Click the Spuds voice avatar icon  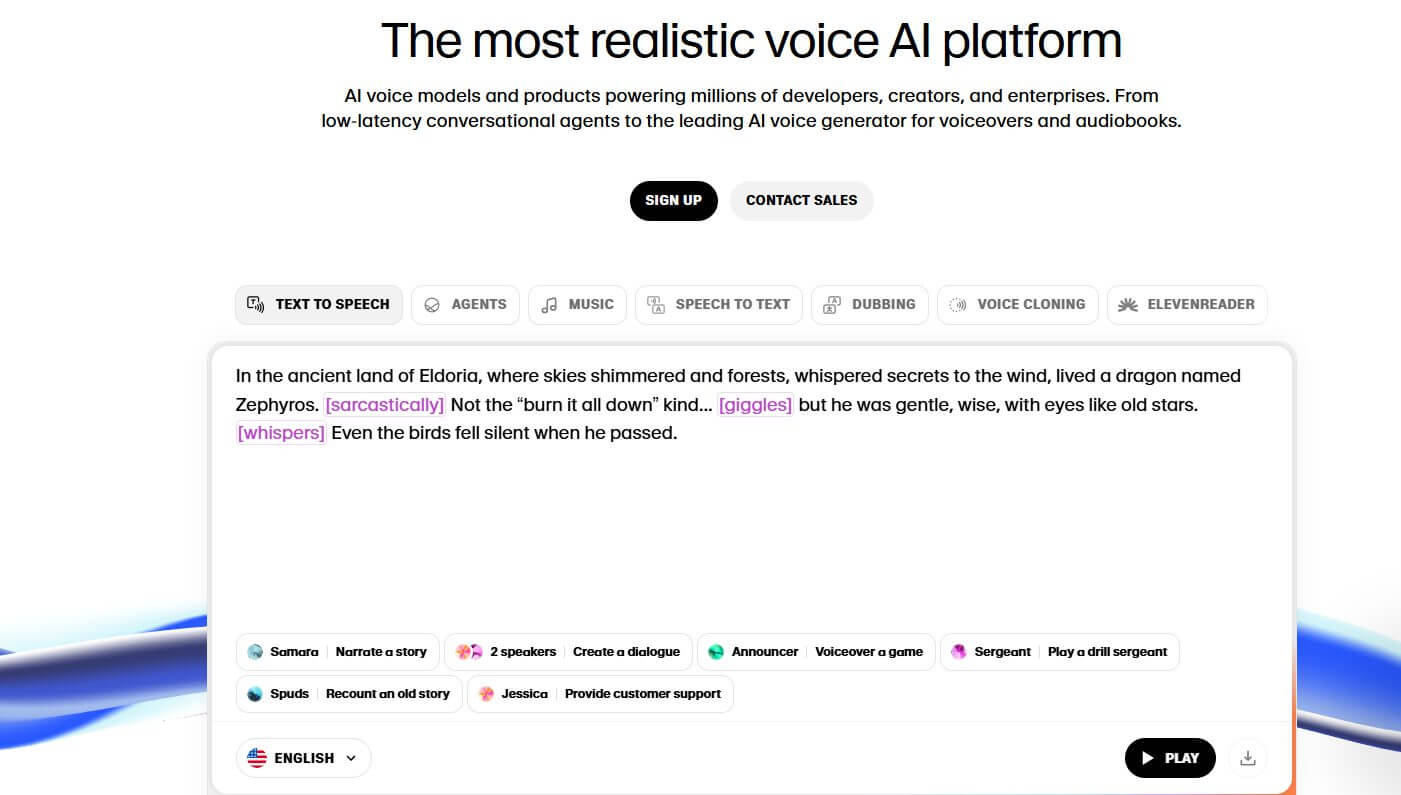click(255, 694)
